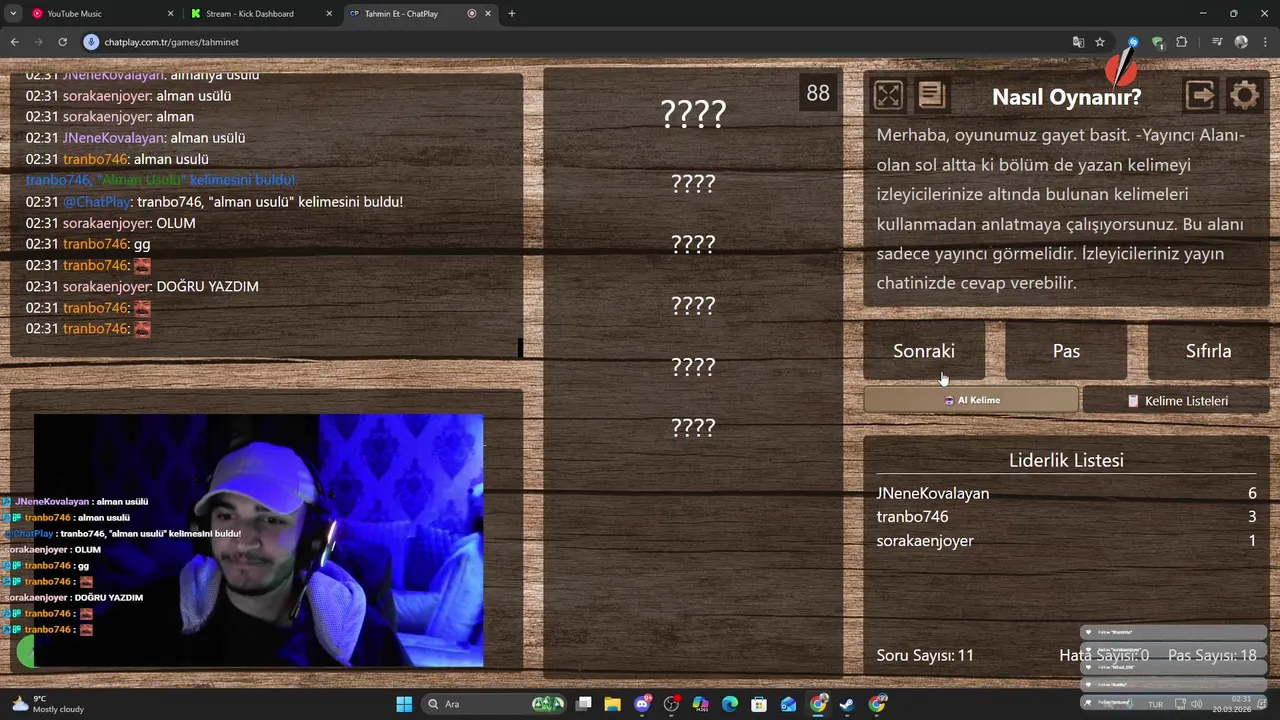
Task: Click sorakaenjoyer in the leaderboard
Action: pos(925,541)
